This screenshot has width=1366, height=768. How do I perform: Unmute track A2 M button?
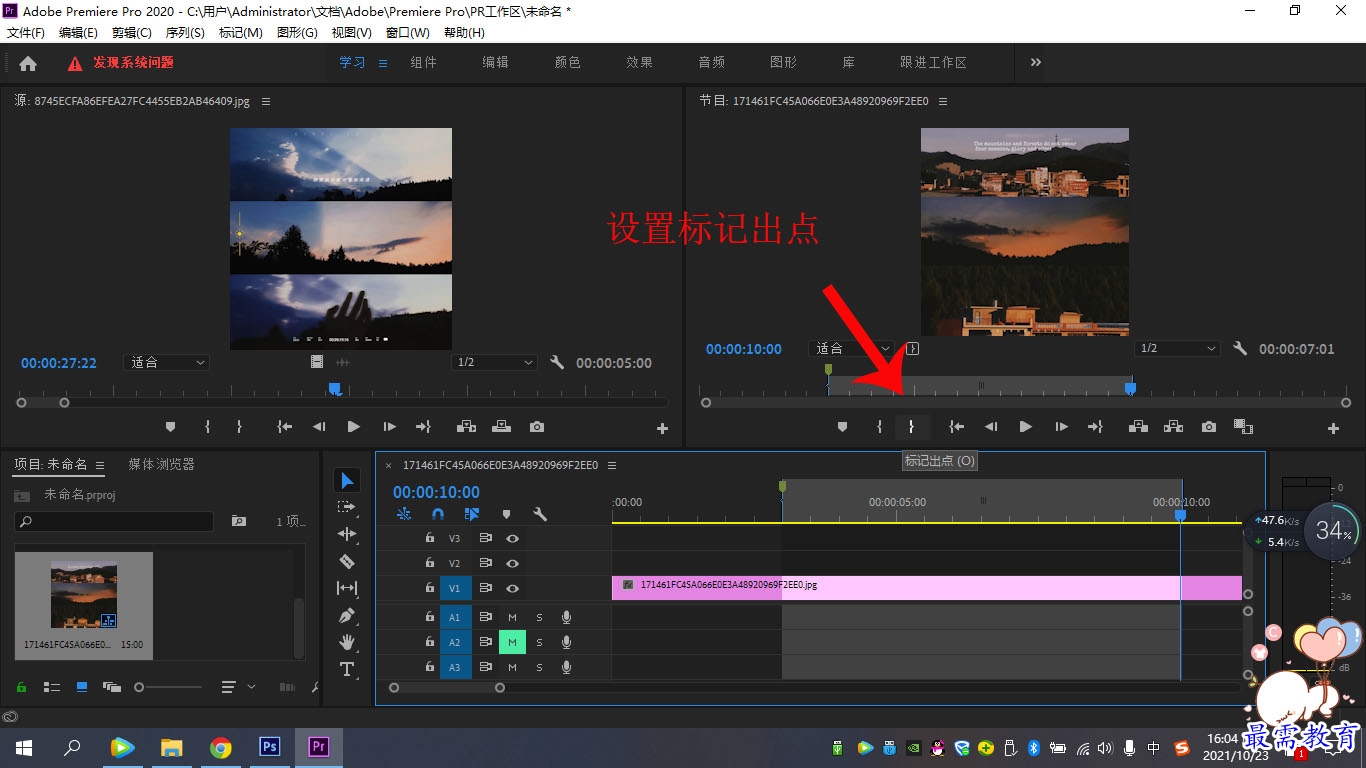[512, 642]
